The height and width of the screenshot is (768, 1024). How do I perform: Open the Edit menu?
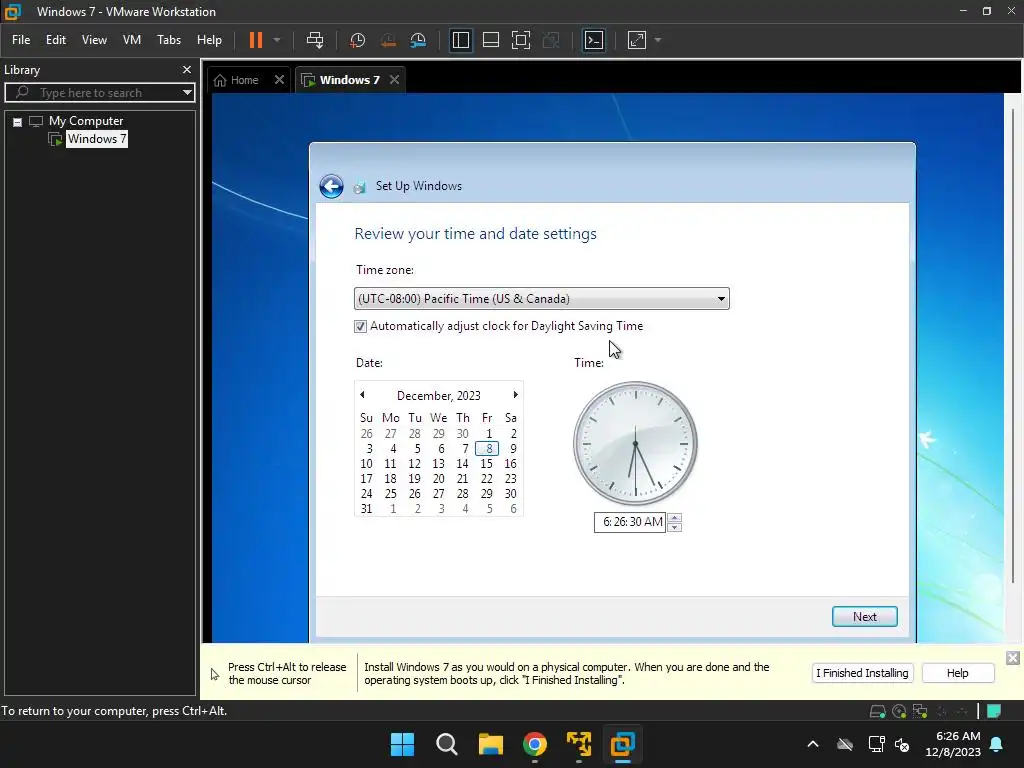[x=56, y=40]
